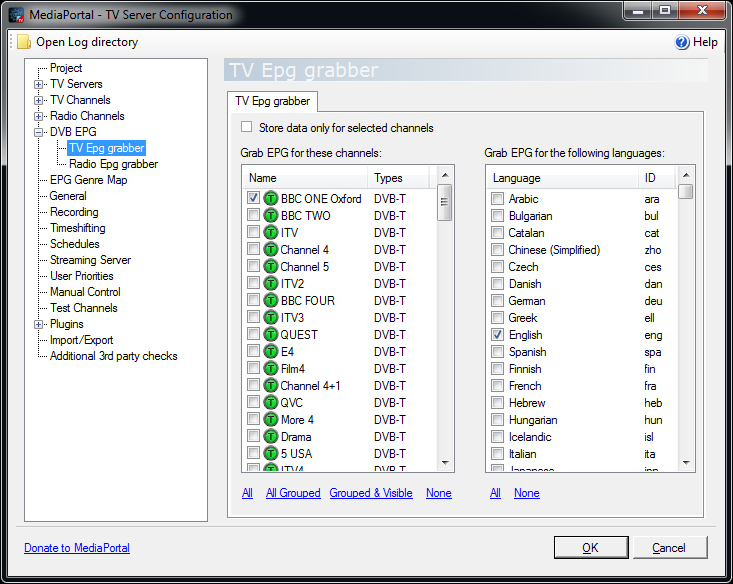
Task: Tick the French language checkbox
Action: tap(497, 386)
